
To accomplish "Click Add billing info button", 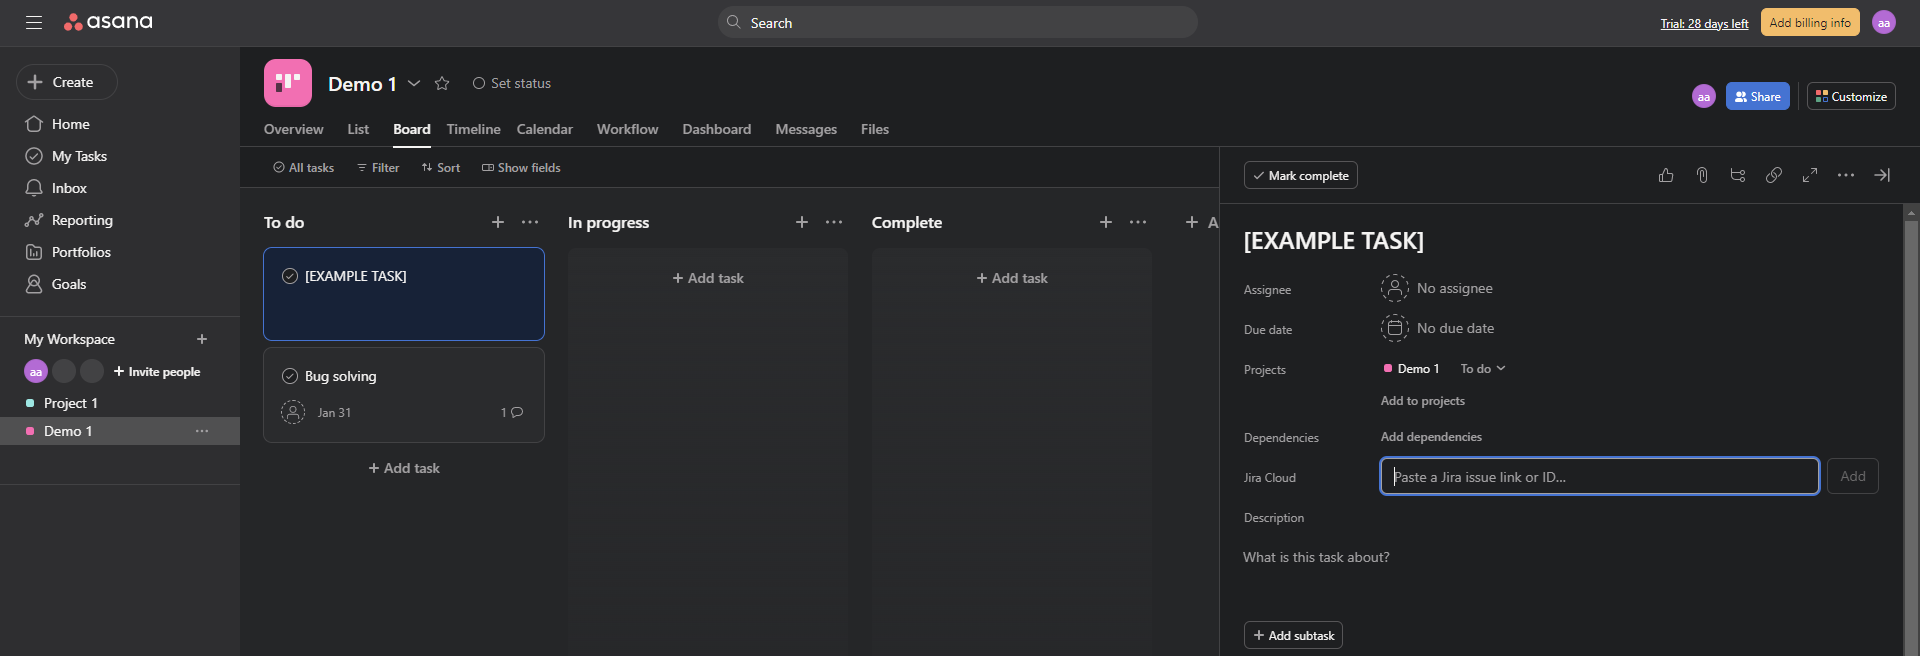I will click(x=1809, y=22).
